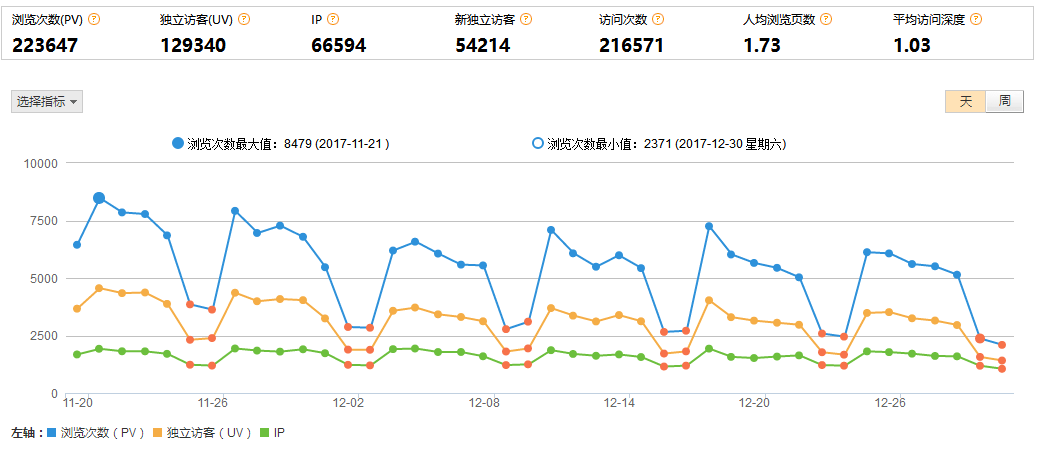Open help tooltip for 新独立访客
Screen dimensions: 1038x450
click(526, 19)
